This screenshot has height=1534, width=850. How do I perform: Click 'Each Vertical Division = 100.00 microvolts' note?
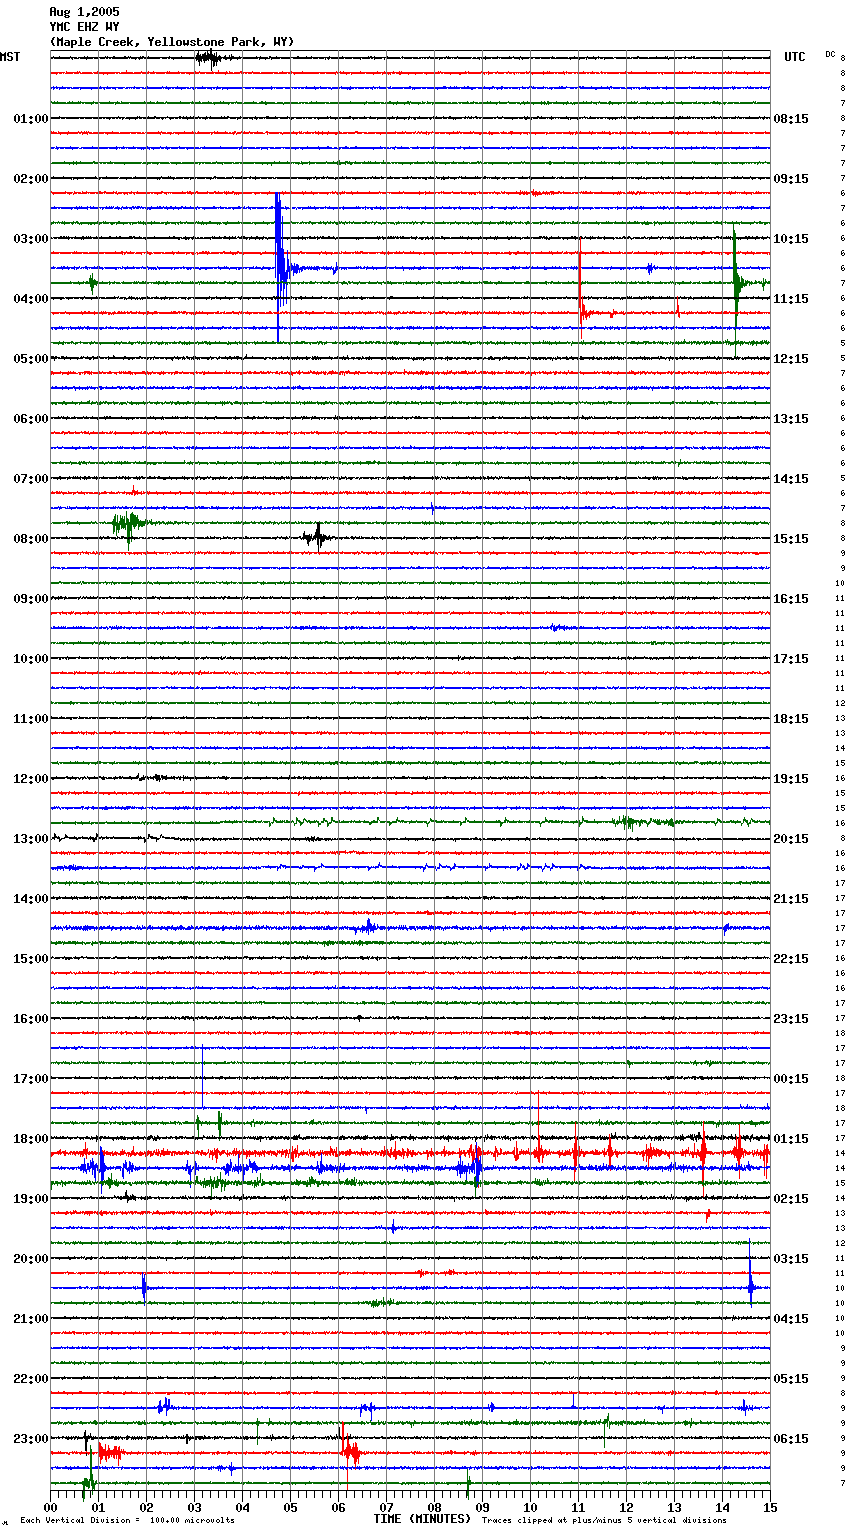127,1521
